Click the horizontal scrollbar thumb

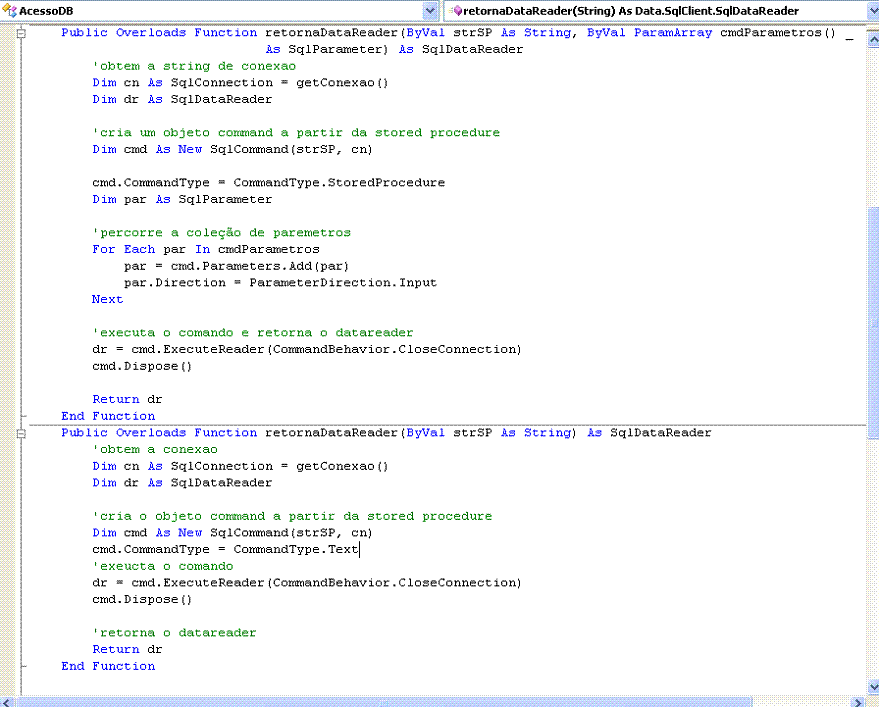(384, 701)
